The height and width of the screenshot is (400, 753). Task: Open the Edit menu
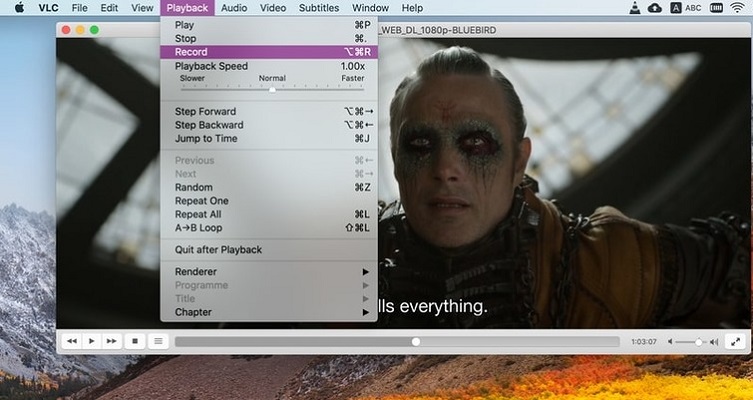(x=110, y=8)
